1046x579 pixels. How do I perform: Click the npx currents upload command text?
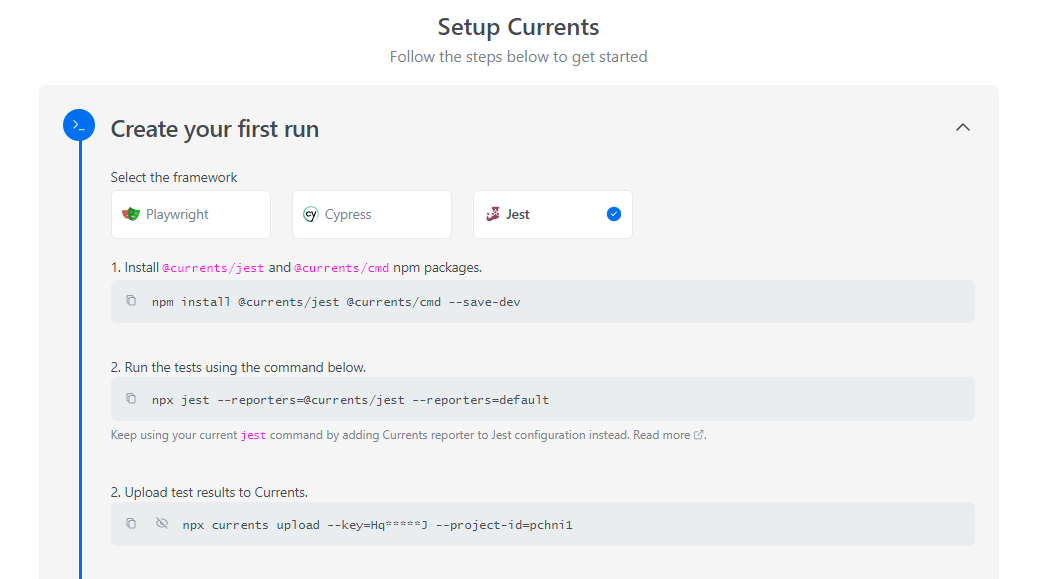pyautogui.click(x=378, y=525)
